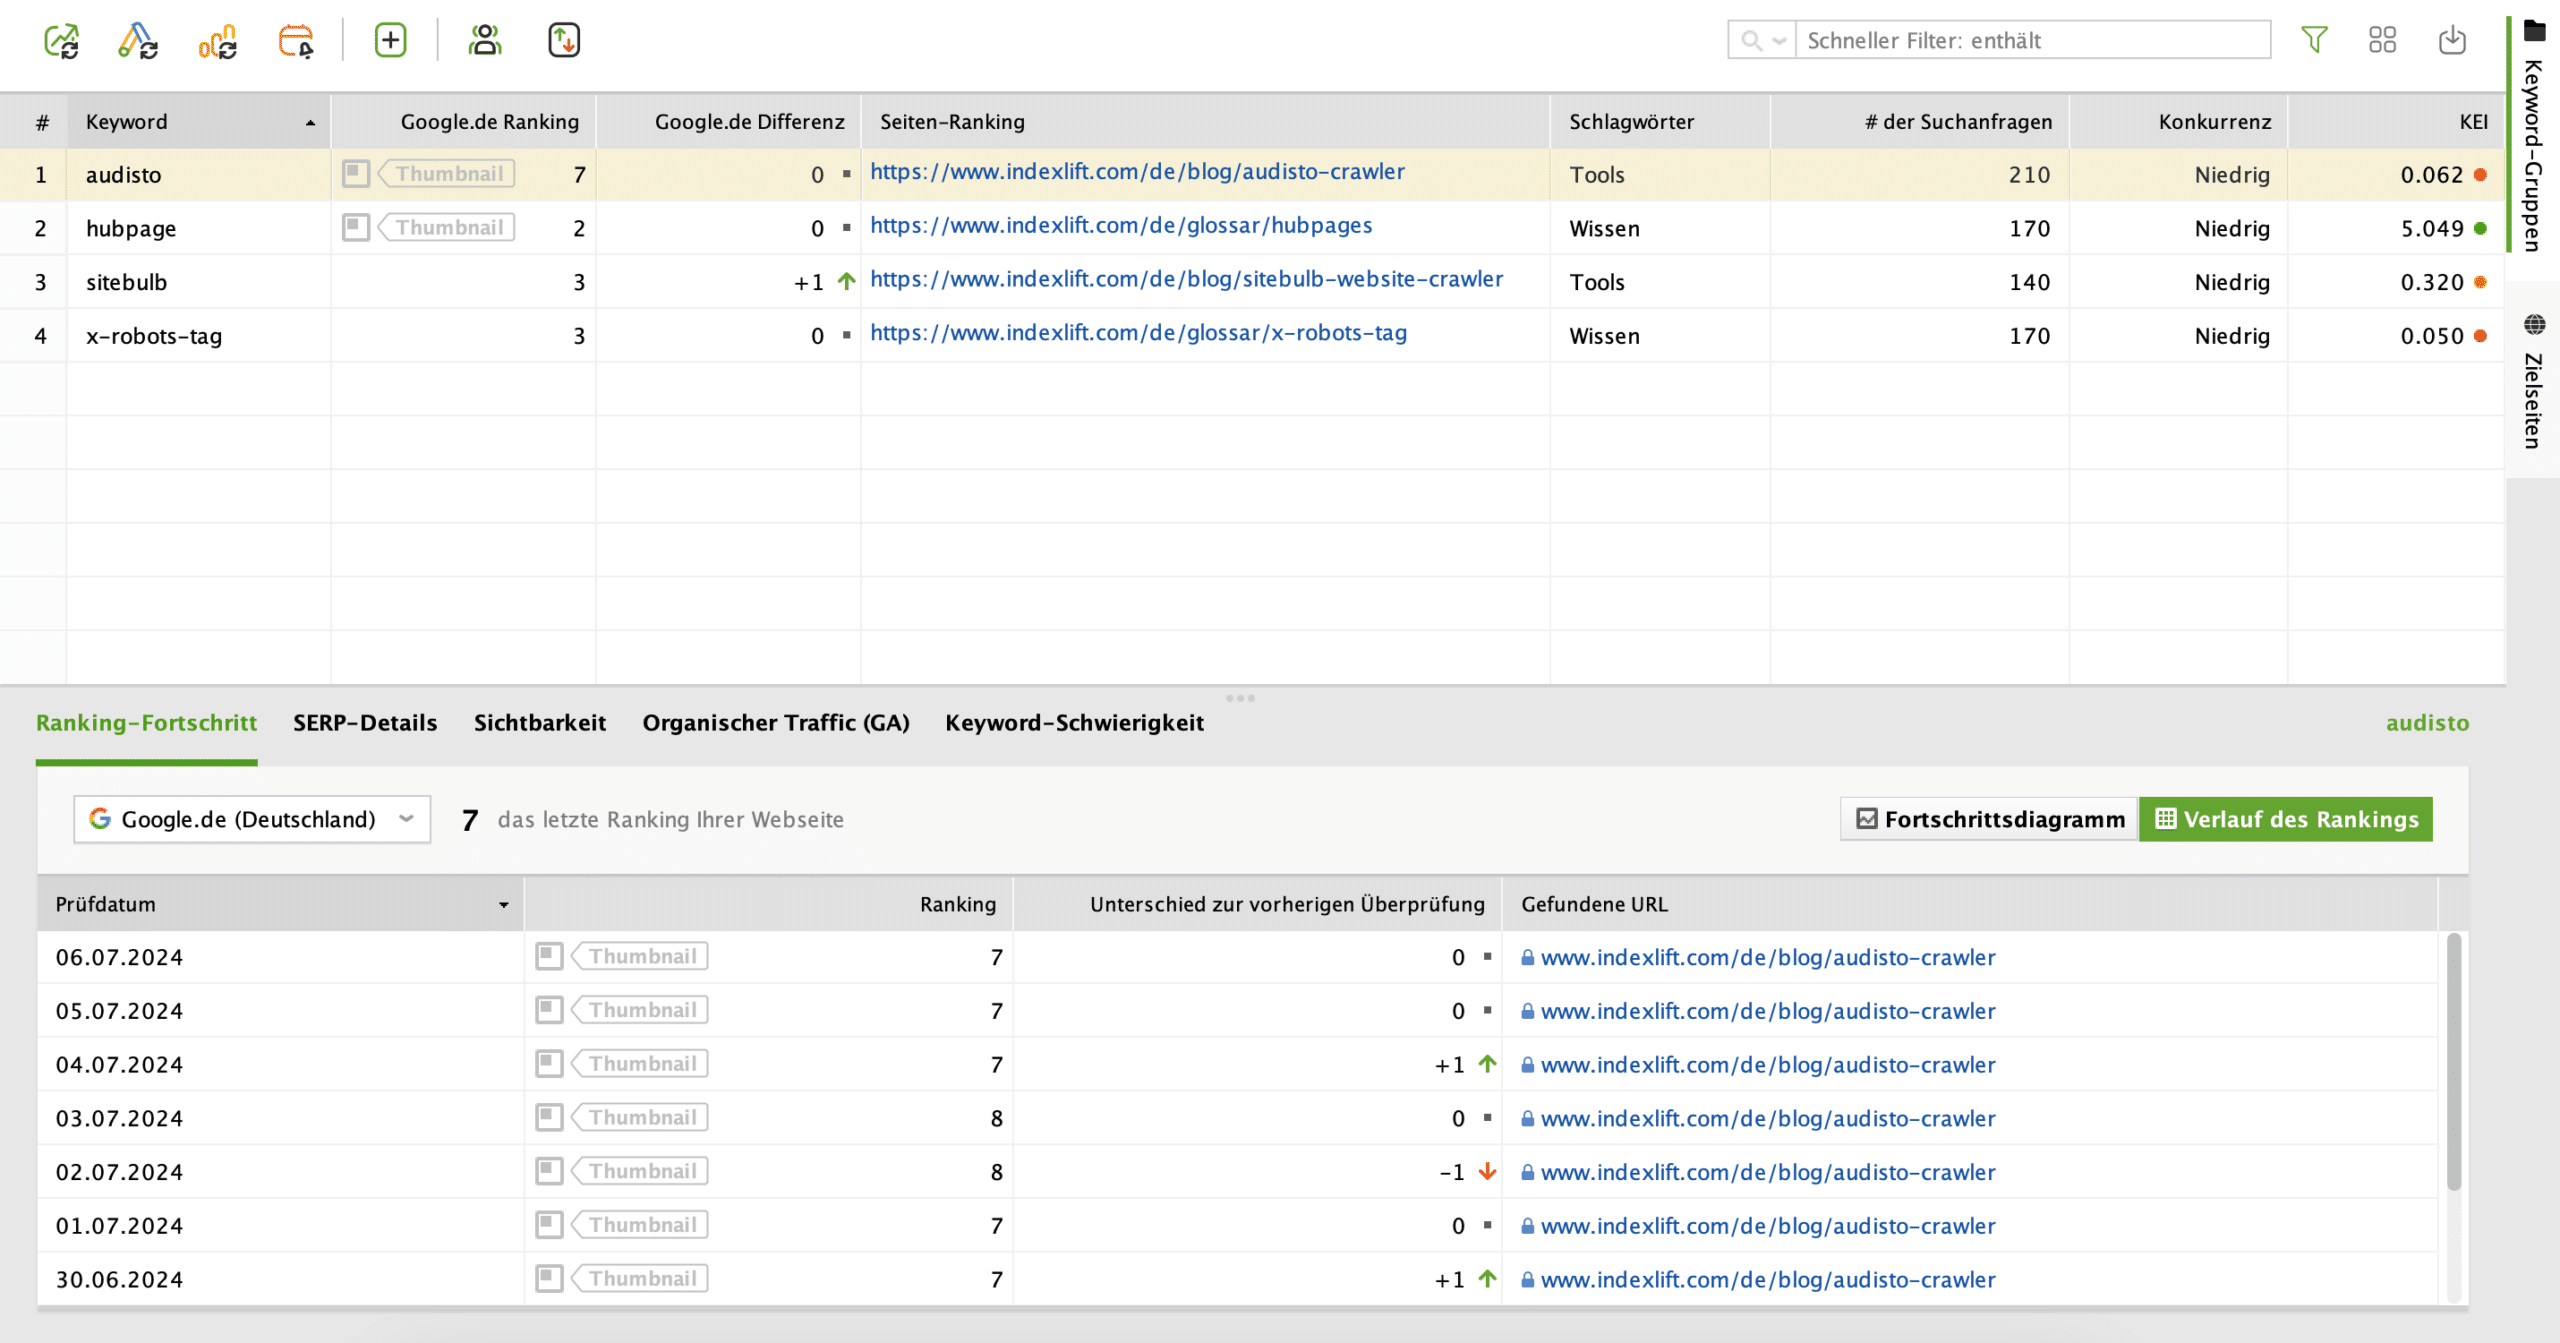This screenshot has width=2560, height=1343.
Task: Click the panel splitter dots handle
Action: (x=1240, y=698)
